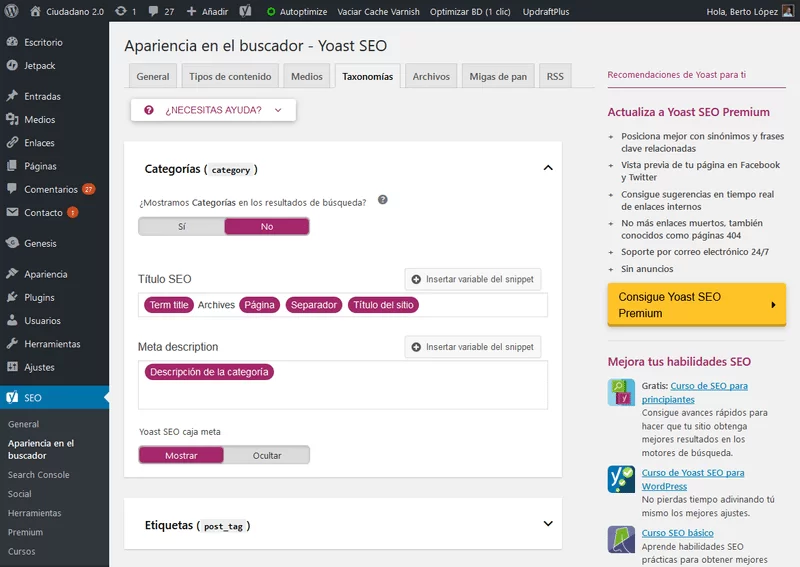
Task: Click the Apariencia paintbrush icon
Action: point(12,274)
